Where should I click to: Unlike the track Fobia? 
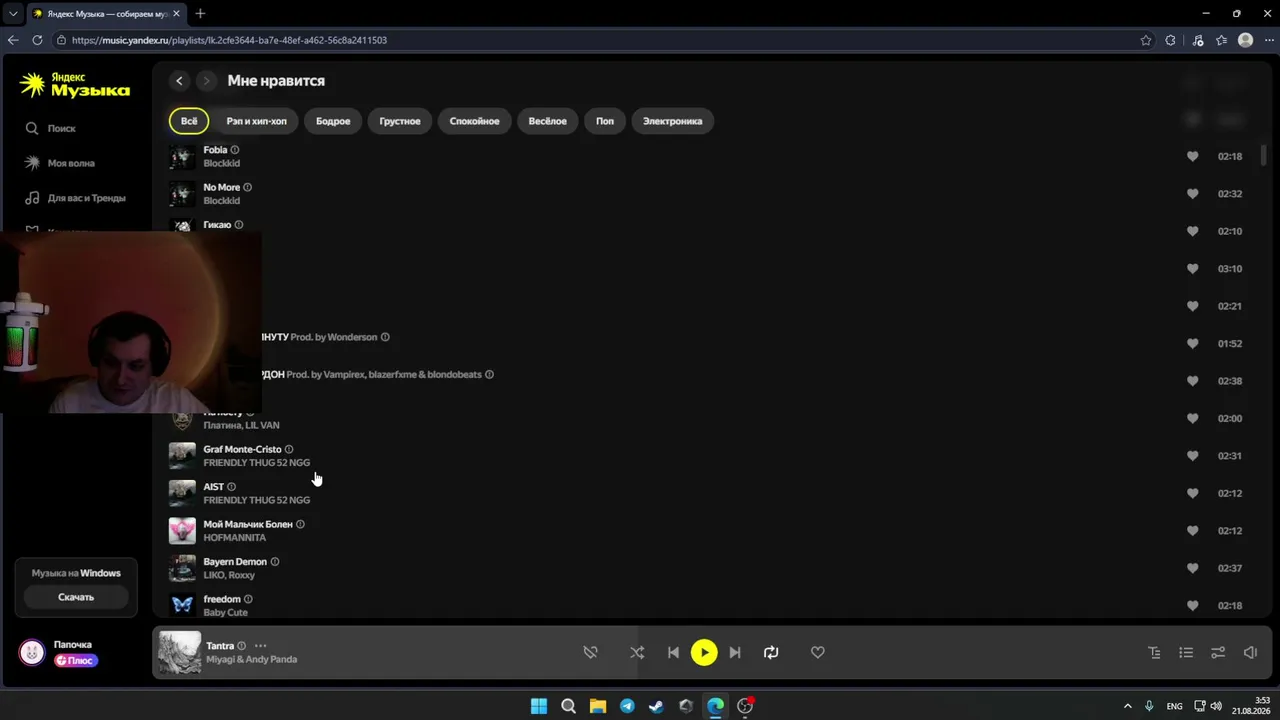click(1192, 156)
